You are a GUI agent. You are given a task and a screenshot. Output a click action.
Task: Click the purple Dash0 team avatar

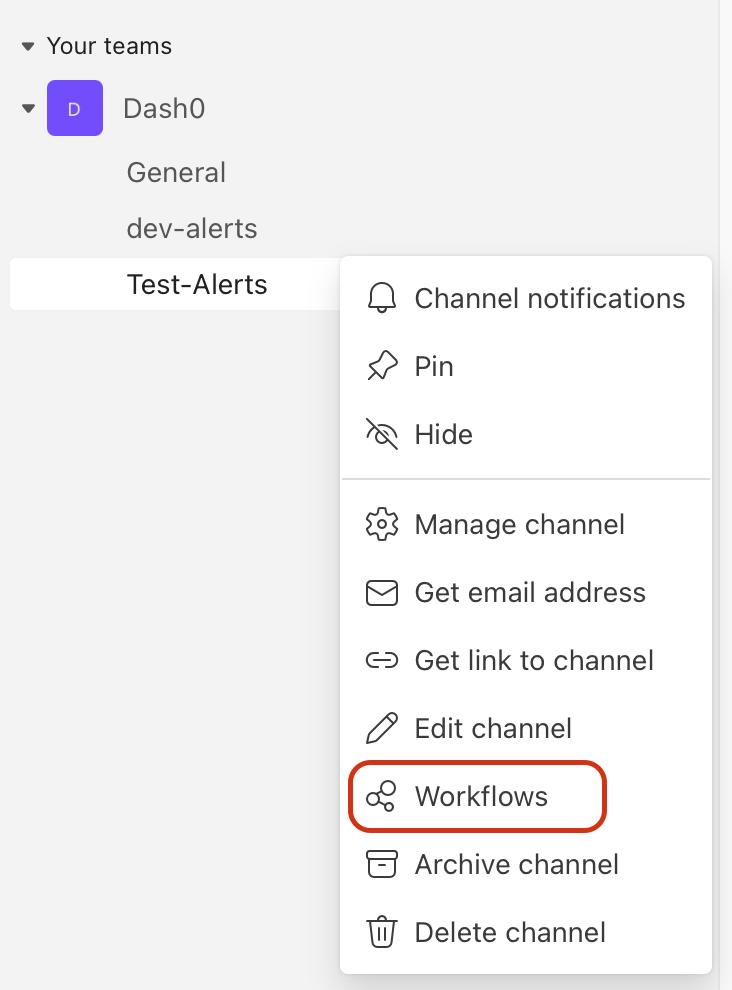click(75, 108)
